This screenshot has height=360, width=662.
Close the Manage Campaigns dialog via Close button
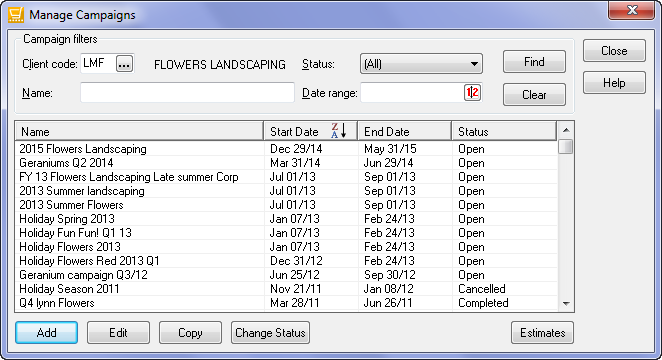point(614,51)
